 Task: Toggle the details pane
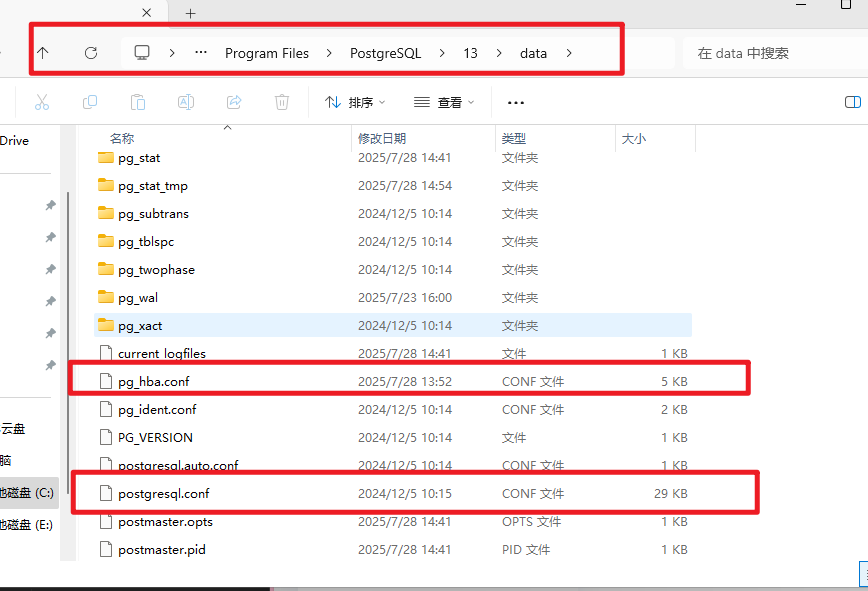[x=852, y=101]
